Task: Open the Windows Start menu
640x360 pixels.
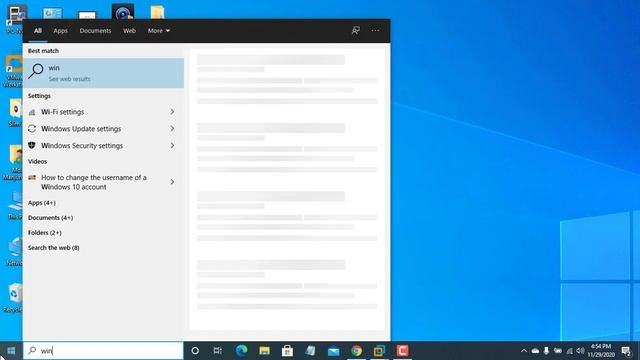Action: pyautogui.click(x=11, y=351)
